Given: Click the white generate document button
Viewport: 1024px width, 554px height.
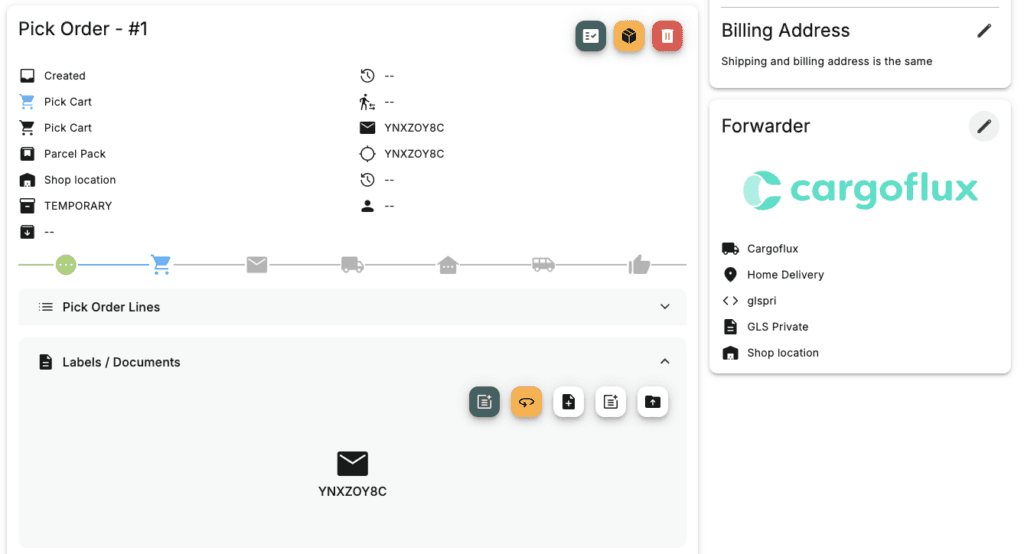Looking at the screenshot, I should tap(610, 402).
